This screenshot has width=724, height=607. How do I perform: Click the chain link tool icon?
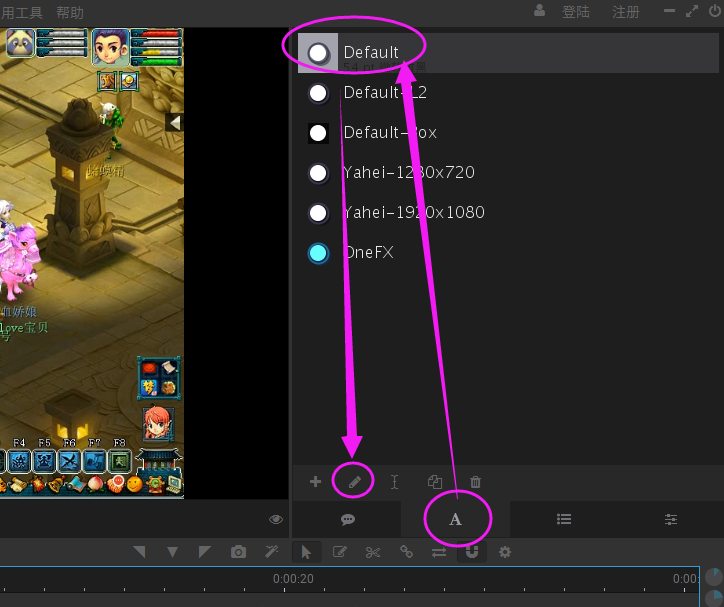point(406,552)
